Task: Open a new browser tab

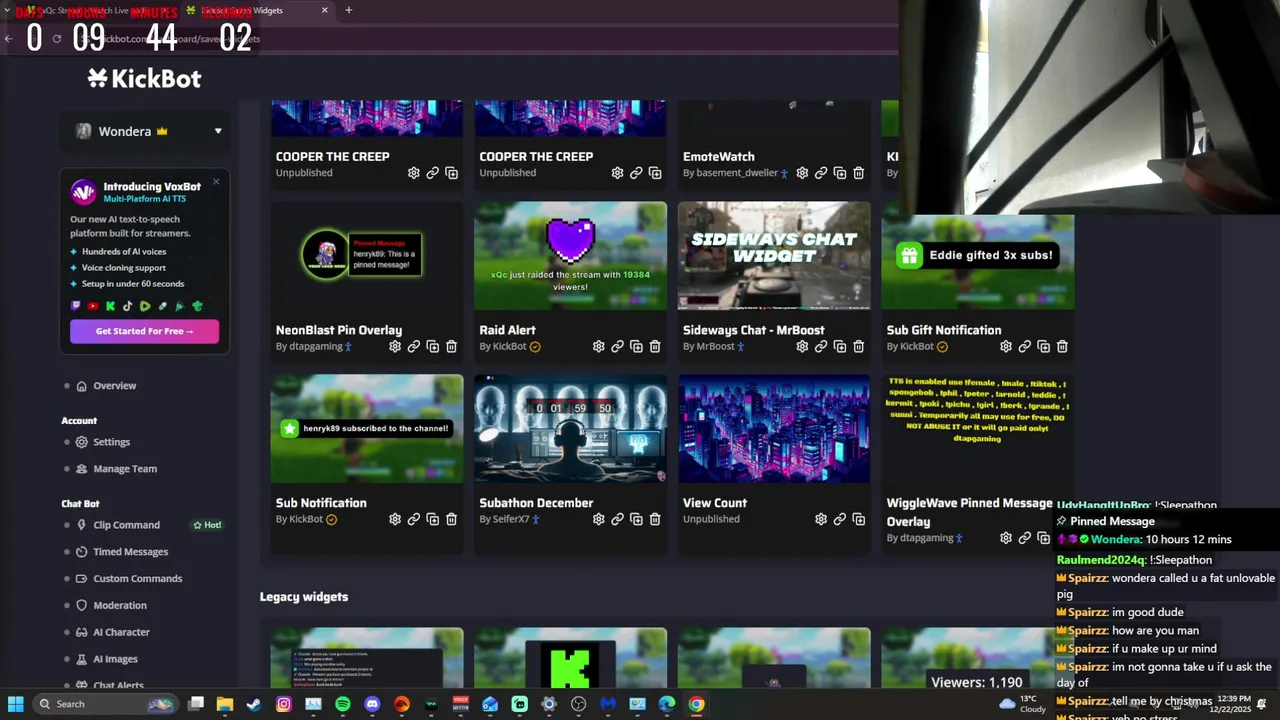Action: (x=348, y=10)
